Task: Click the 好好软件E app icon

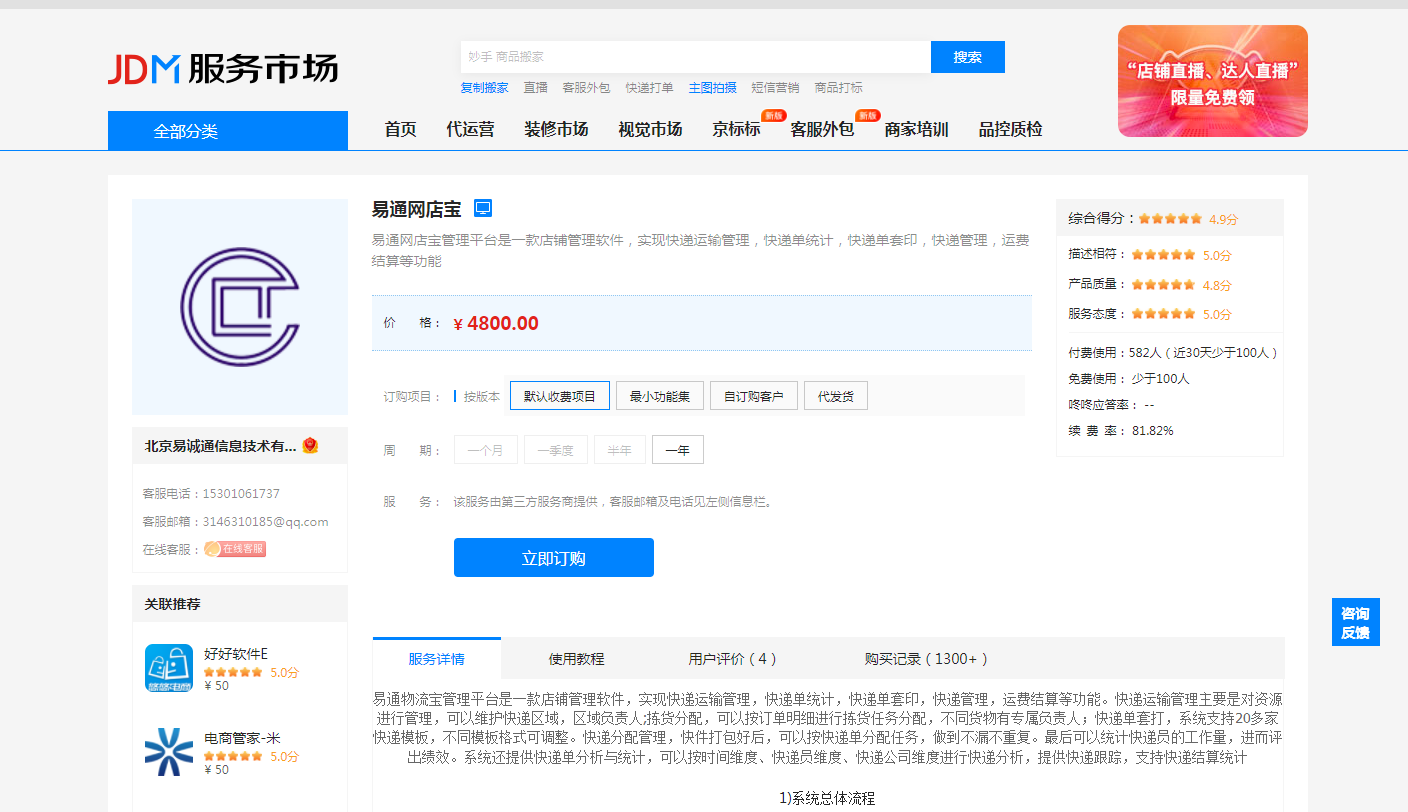Action: (x=169, y=668)
